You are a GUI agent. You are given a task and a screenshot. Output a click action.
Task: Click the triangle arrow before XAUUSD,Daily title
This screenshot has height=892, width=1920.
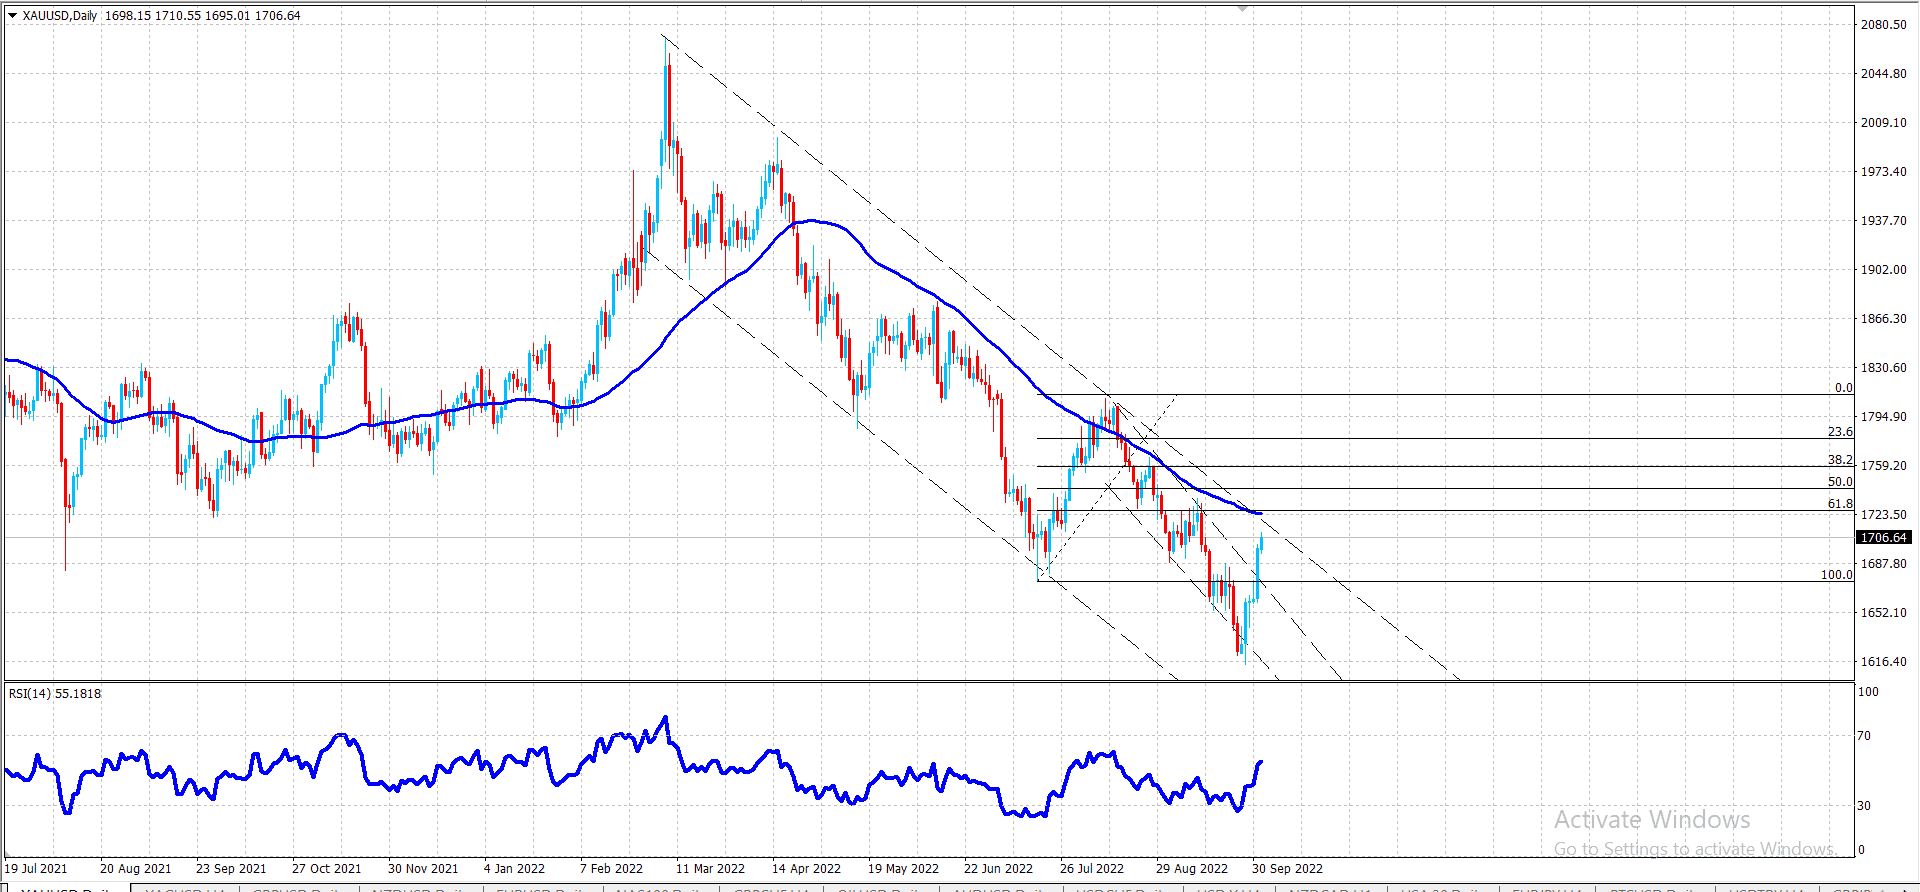(x=13, y=16)
